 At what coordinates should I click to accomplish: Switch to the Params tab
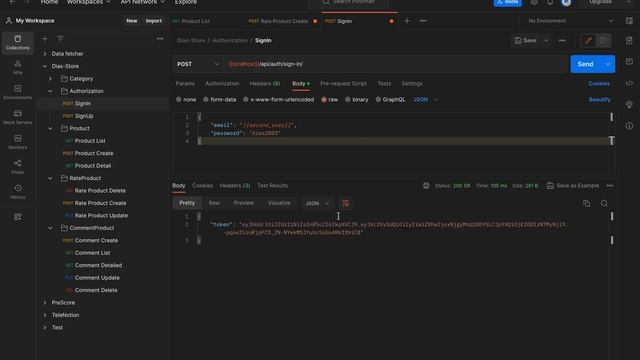tap(185, 83)
